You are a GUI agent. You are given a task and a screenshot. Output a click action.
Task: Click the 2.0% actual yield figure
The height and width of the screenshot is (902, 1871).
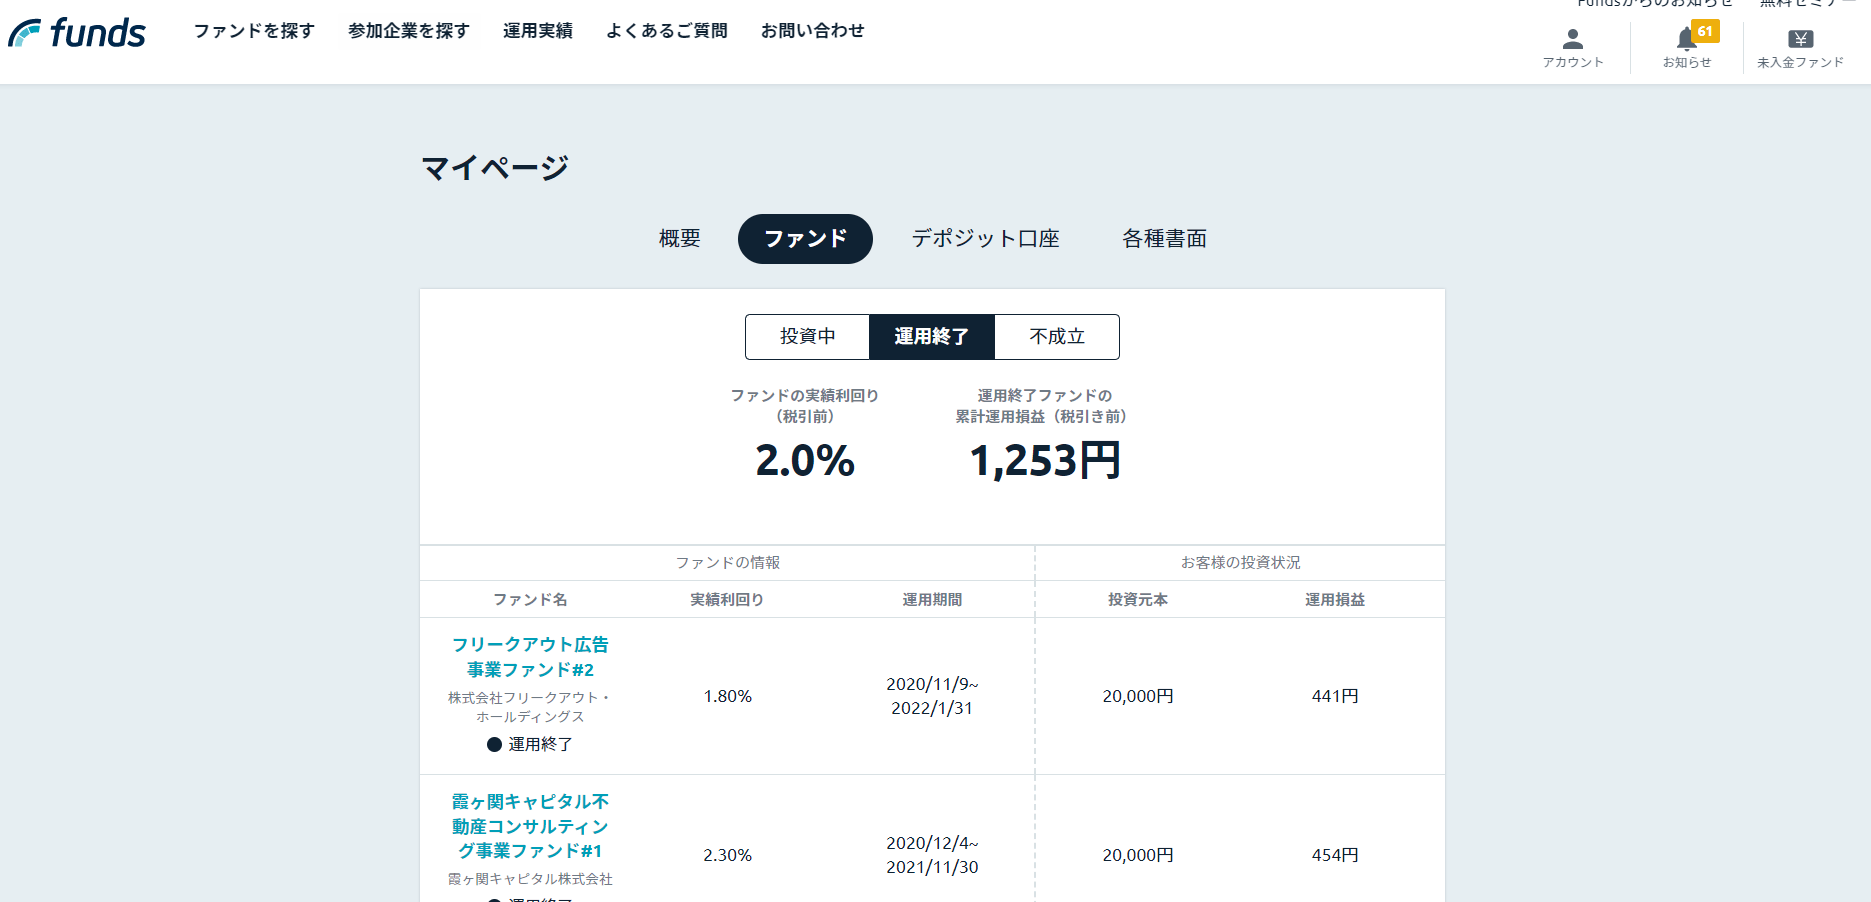(x=805, y=461)
